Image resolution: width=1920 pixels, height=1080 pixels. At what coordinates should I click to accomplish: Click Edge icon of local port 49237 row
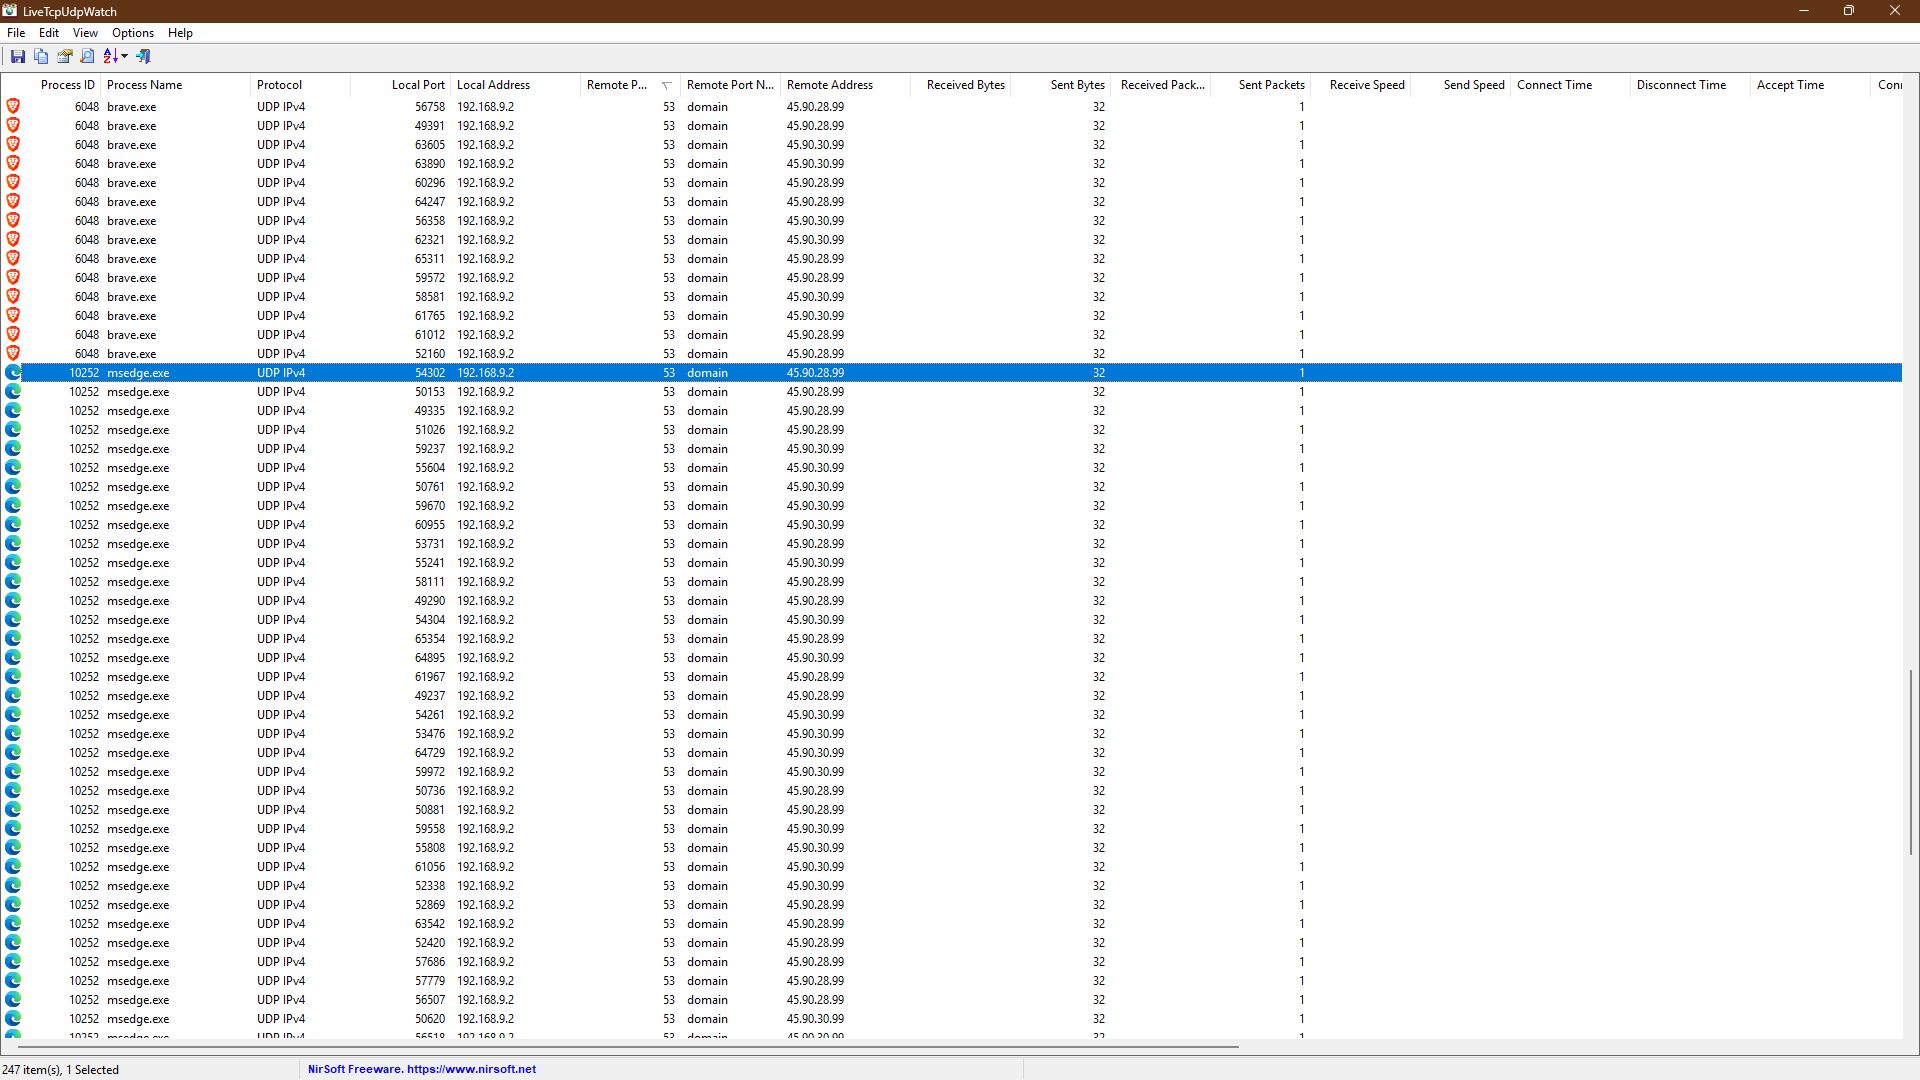(x=13, y=695)
